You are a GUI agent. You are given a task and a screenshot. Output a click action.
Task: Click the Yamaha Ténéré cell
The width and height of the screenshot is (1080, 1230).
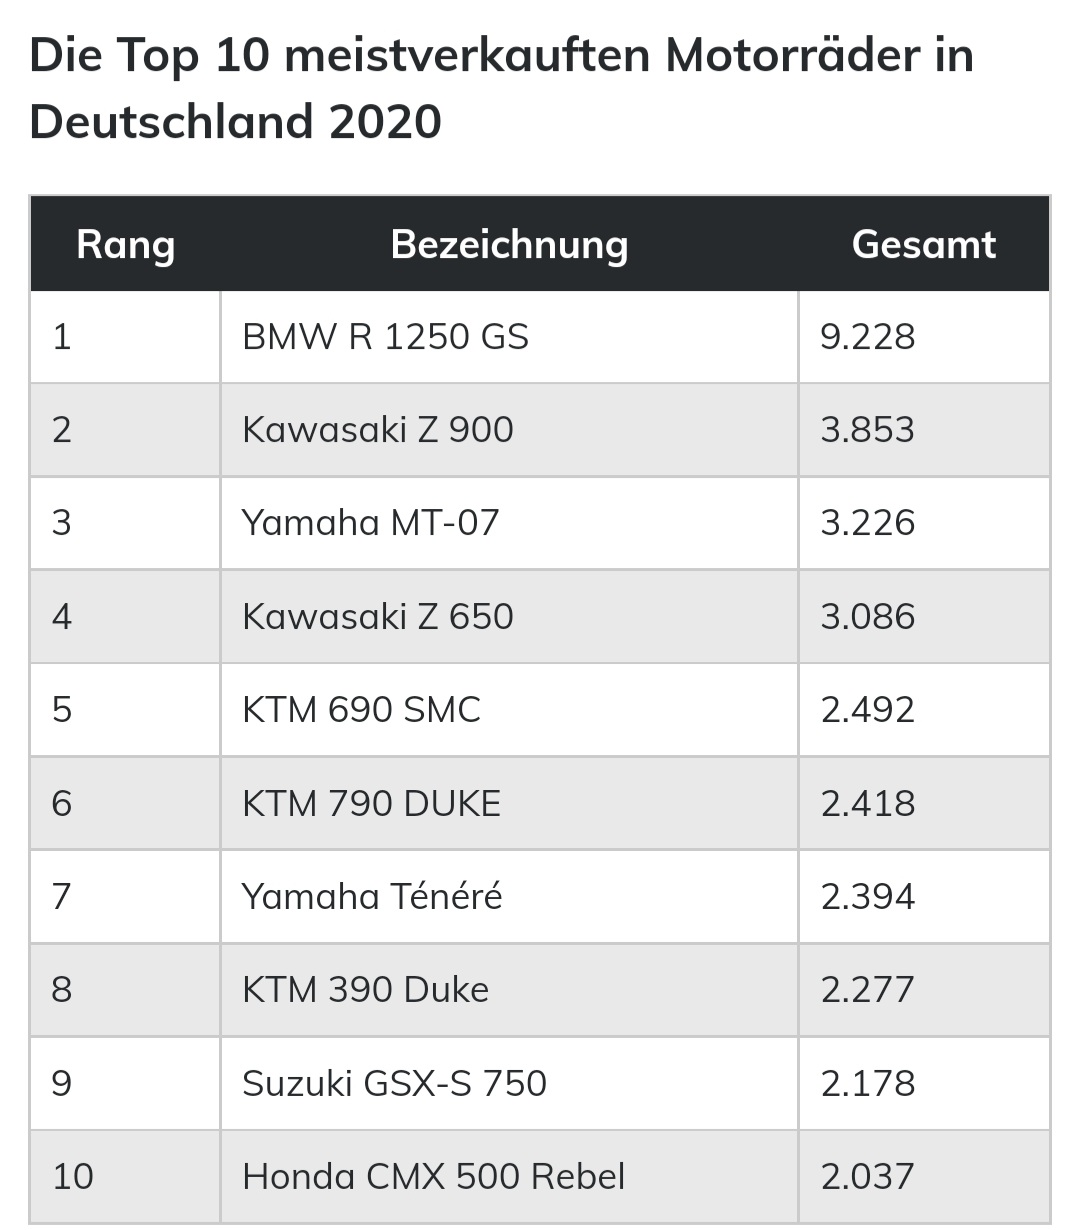pos(372,896)
